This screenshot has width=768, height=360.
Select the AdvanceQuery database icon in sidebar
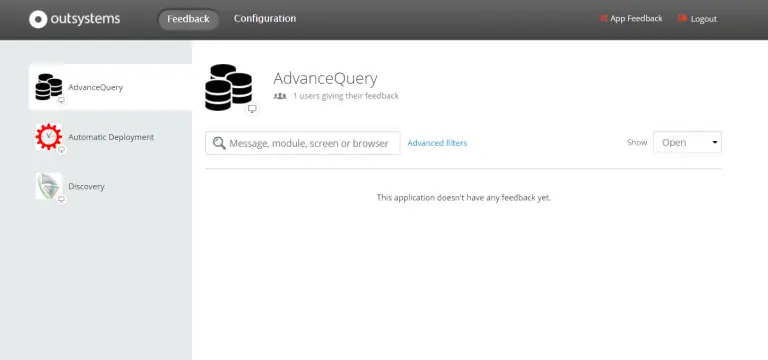tap(48, 87)
